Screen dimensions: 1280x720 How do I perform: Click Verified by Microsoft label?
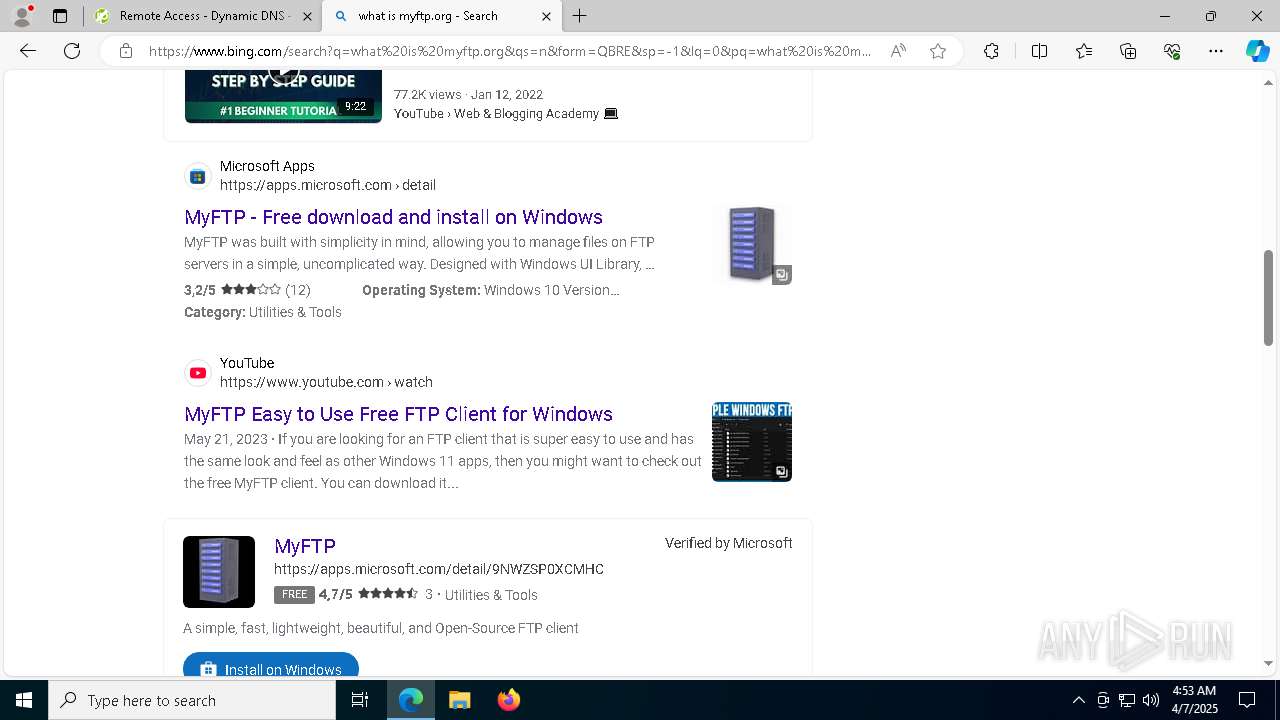point(729,543)
